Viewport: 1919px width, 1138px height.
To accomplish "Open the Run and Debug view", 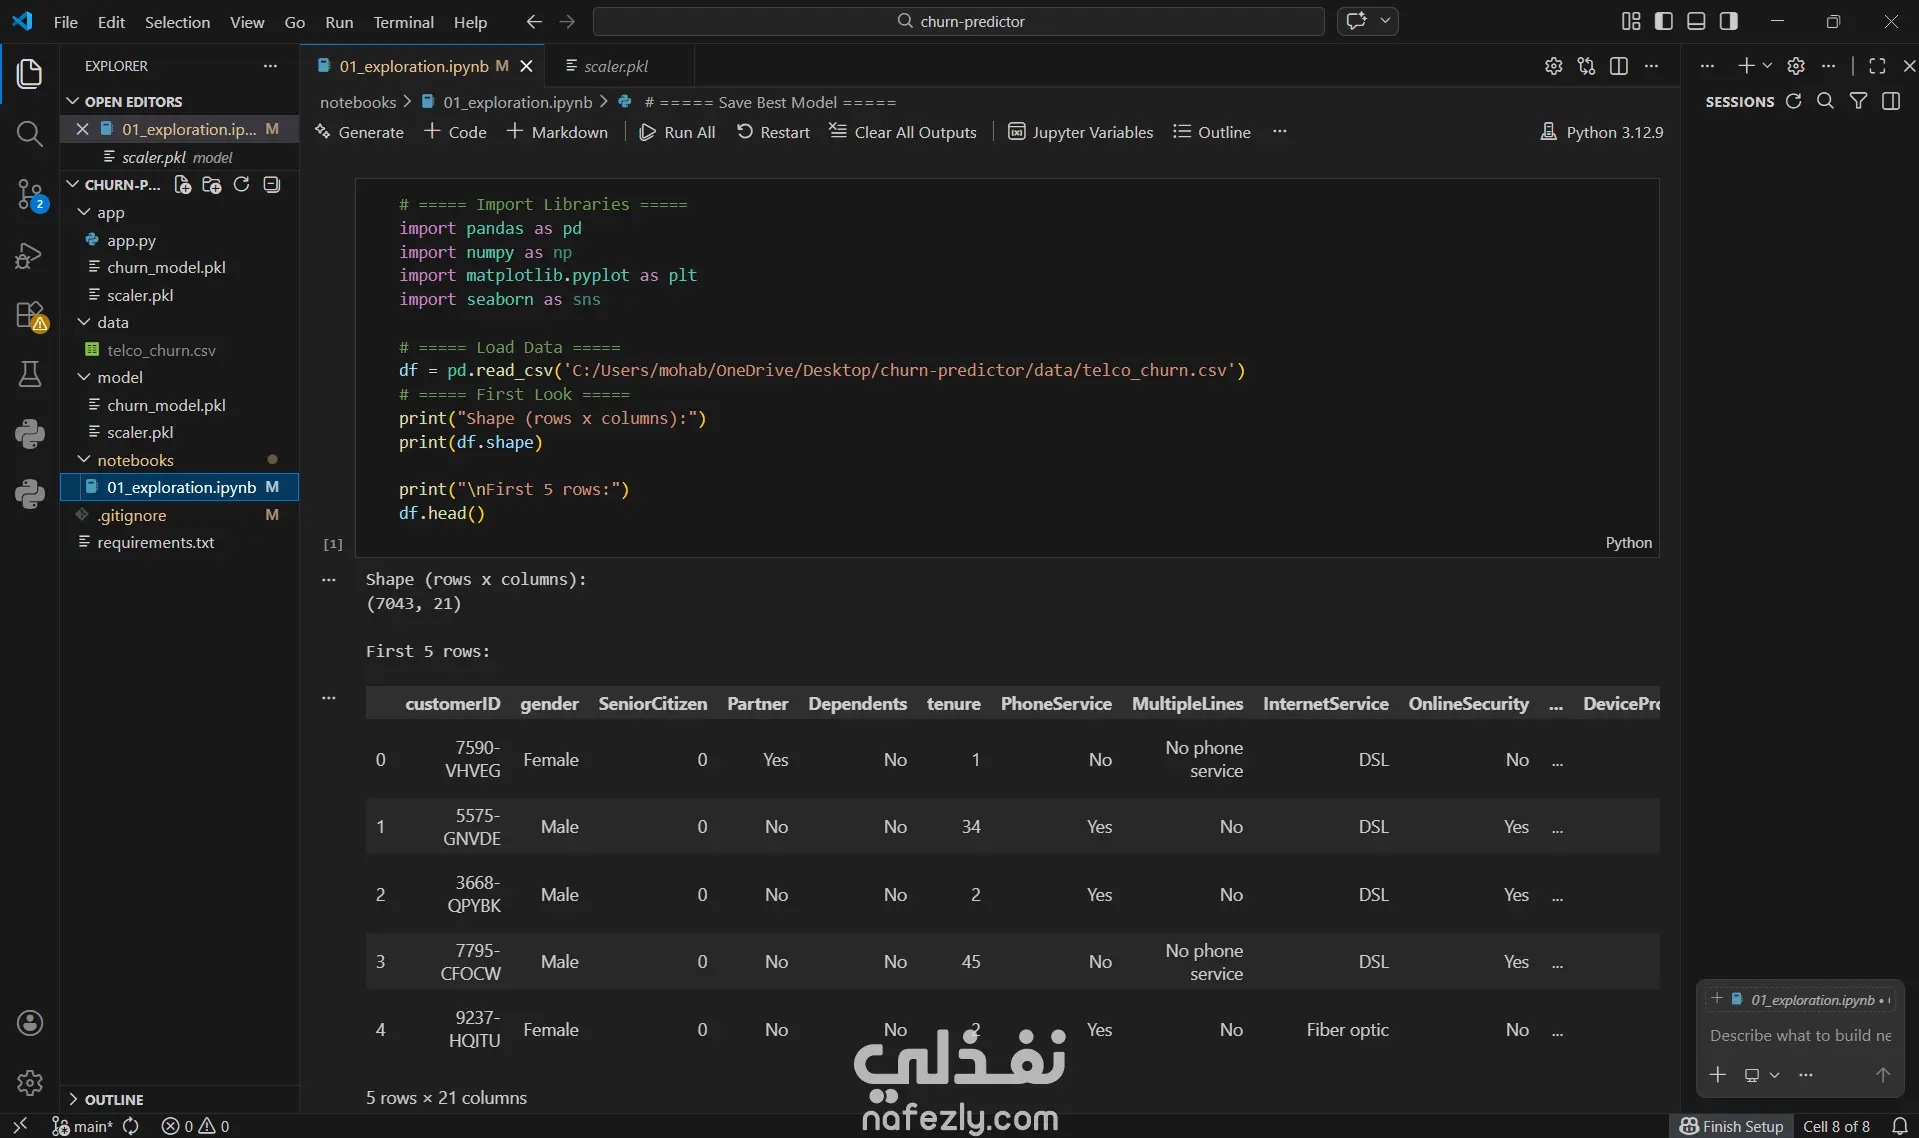I will (30, 256).
